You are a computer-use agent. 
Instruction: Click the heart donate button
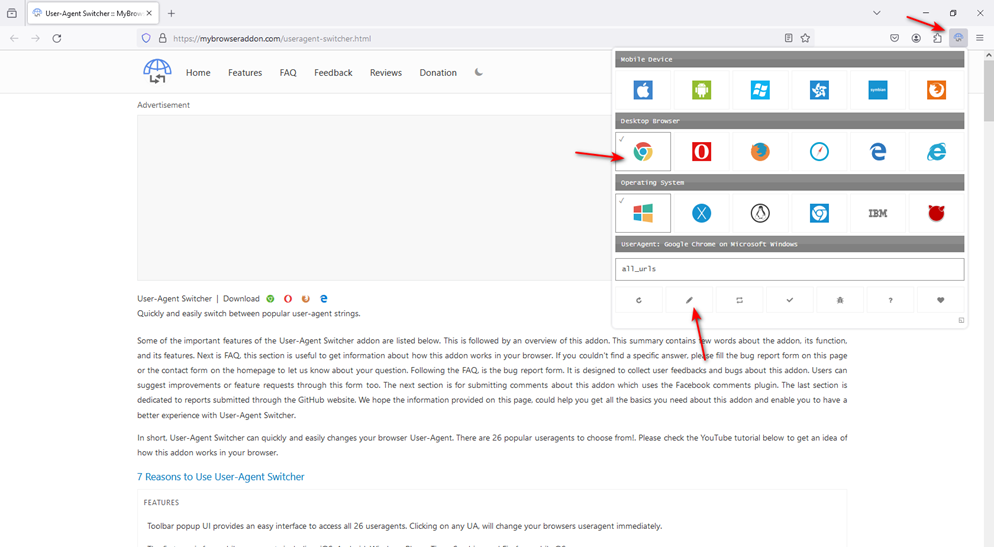(x=941, y=300)
